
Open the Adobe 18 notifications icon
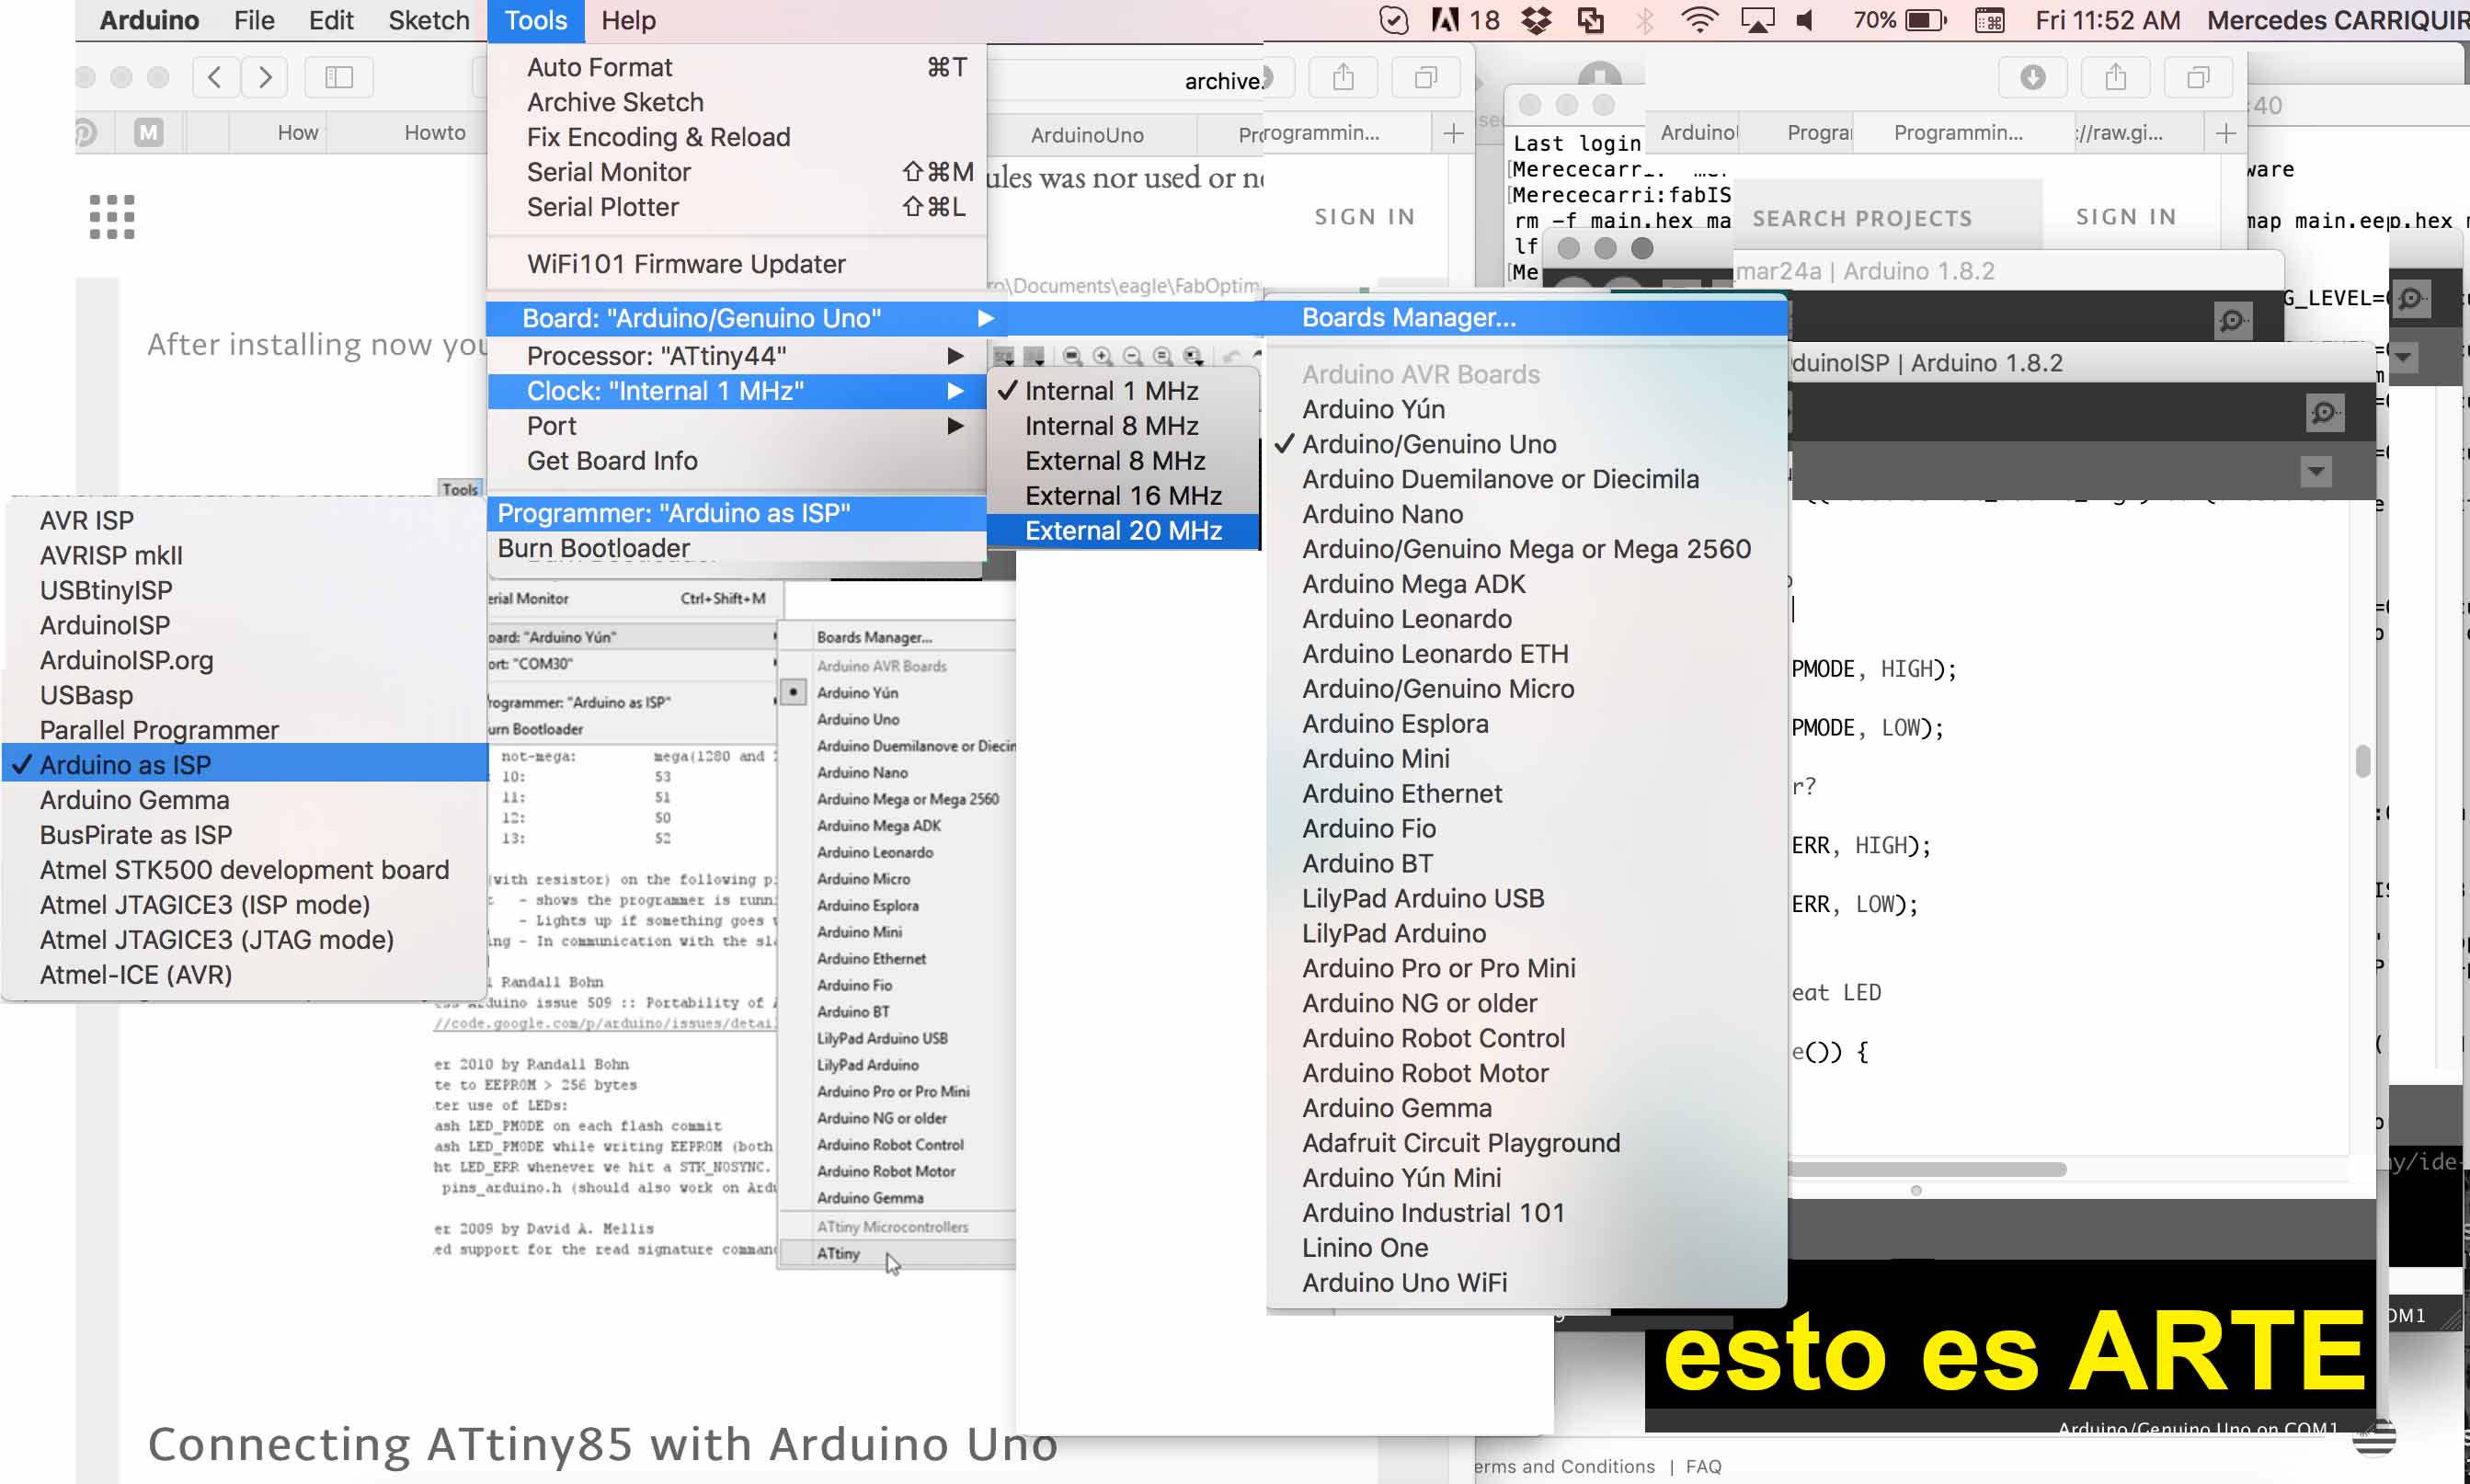click(x=1466, y=20)
